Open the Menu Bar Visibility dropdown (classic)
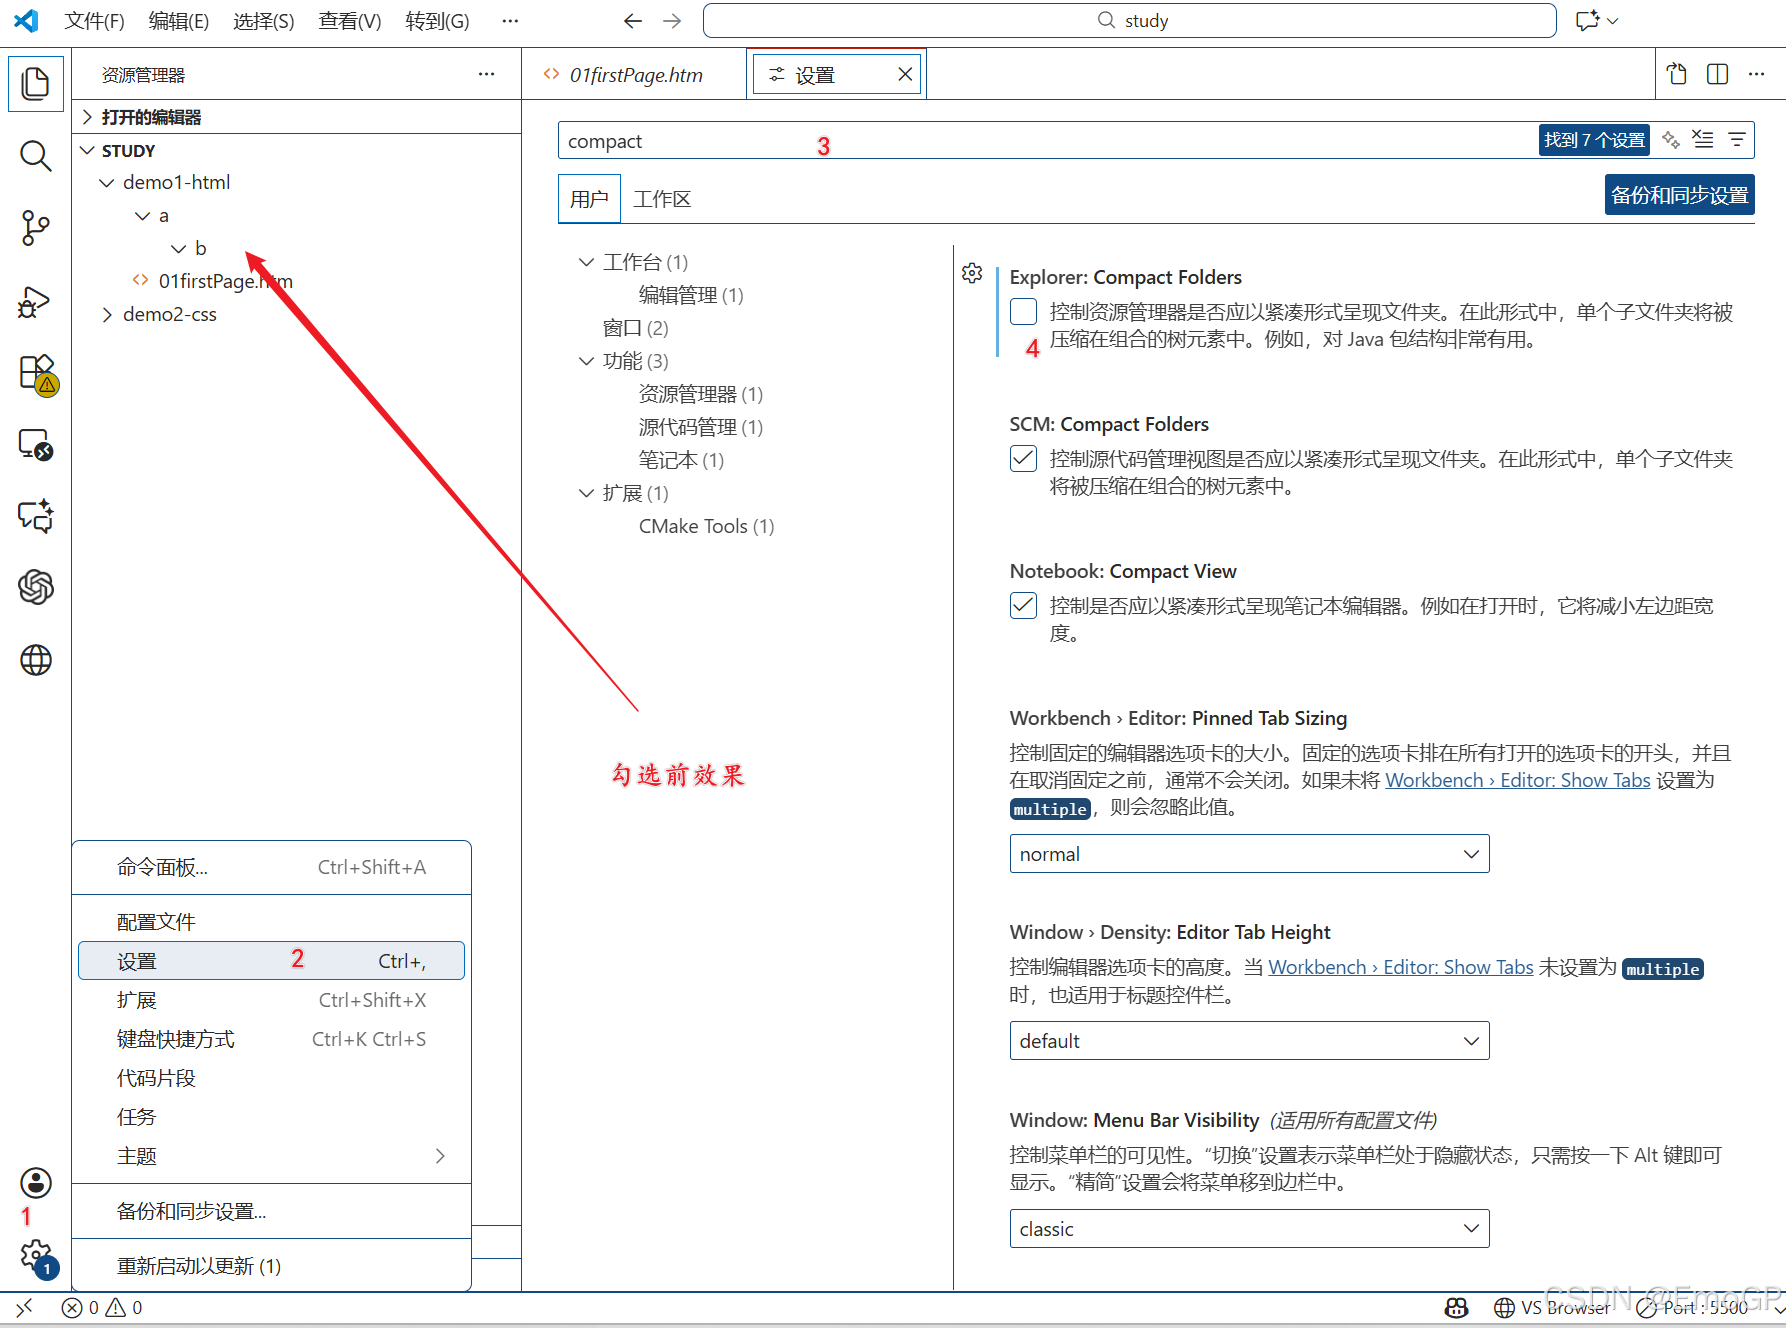The image size is (1786, 1328). 1249,1229
